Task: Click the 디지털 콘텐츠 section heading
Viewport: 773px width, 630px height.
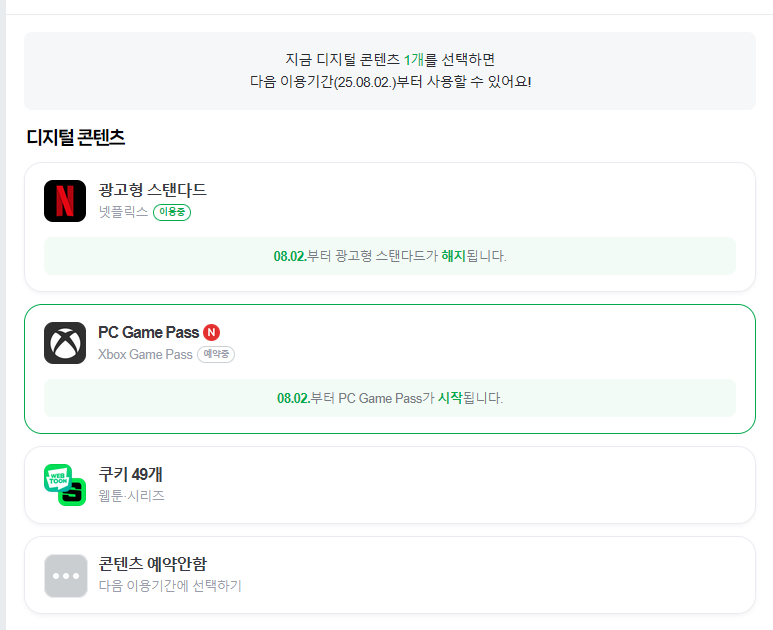Action: click(75, 137)
